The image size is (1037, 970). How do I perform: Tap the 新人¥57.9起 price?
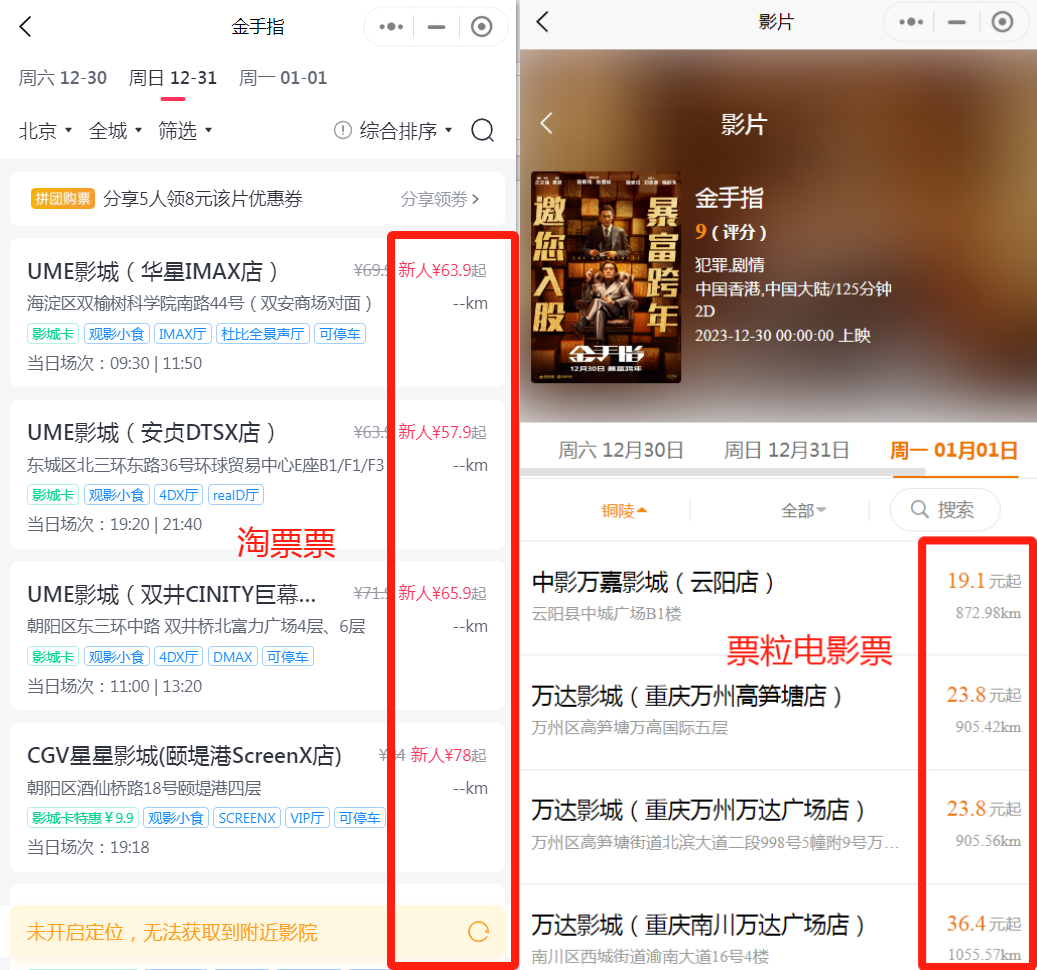[442, 432]
